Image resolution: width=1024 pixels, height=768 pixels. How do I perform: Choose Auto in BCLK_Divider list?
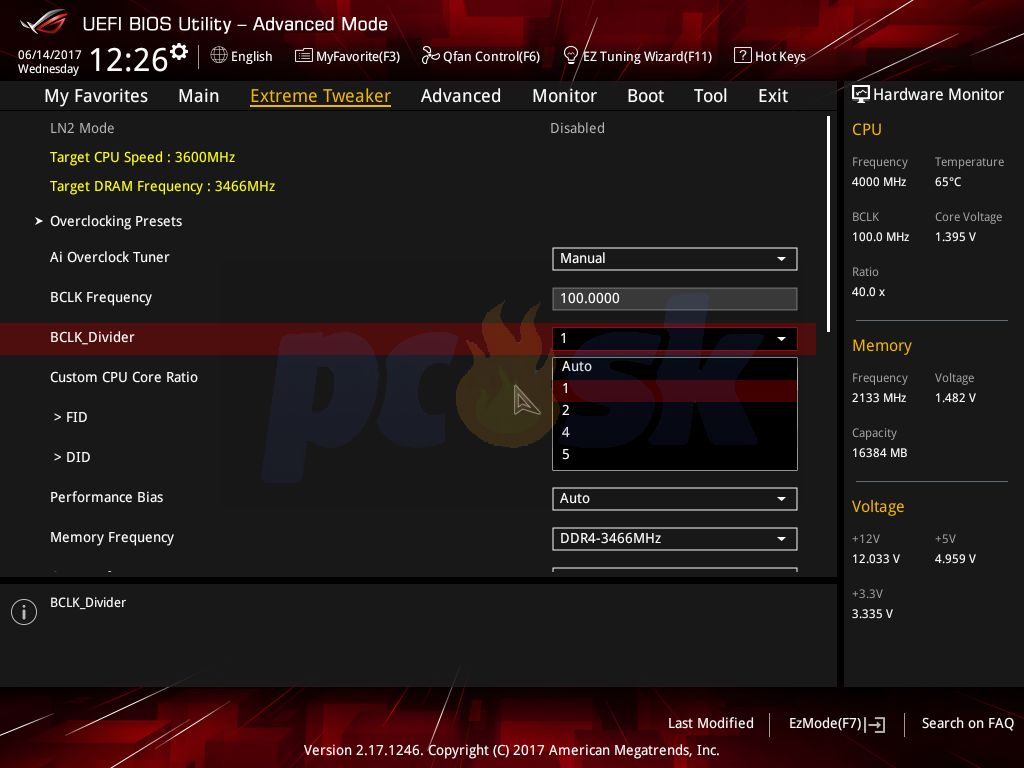[x=675, y=366]
